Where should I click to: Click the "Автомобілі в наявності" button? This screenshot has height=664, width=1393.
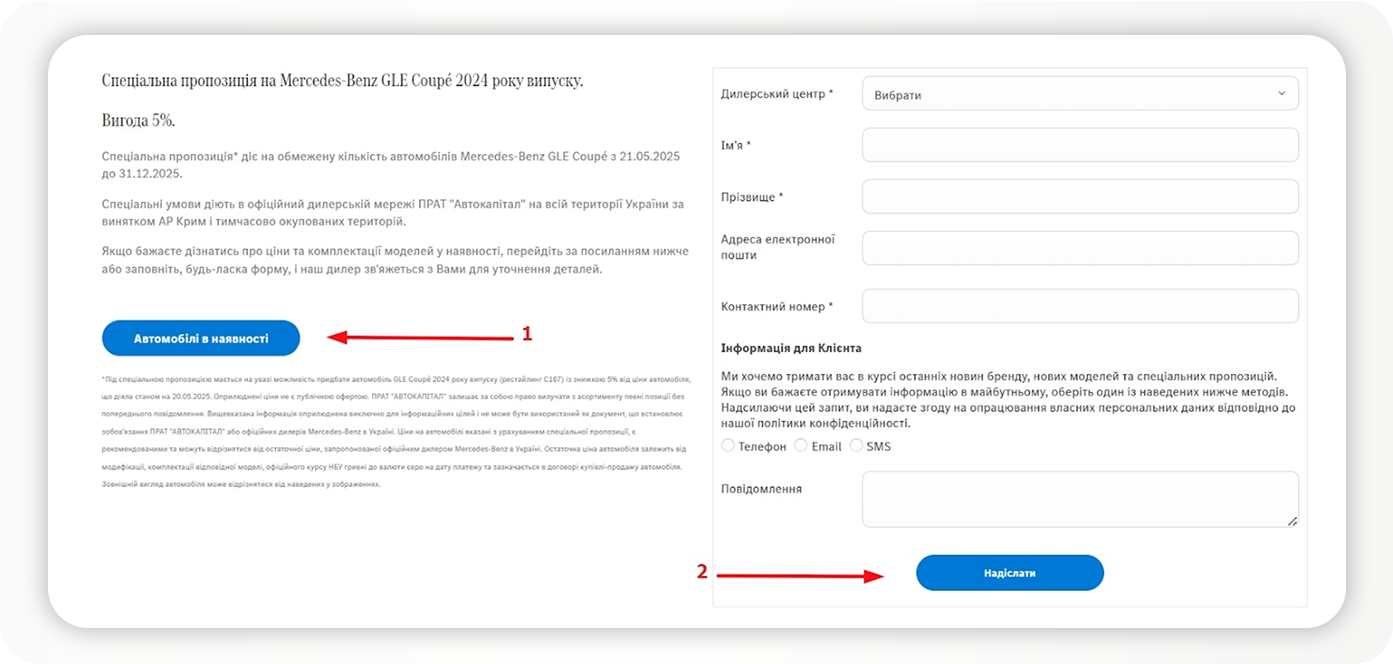tap(201, 339)
